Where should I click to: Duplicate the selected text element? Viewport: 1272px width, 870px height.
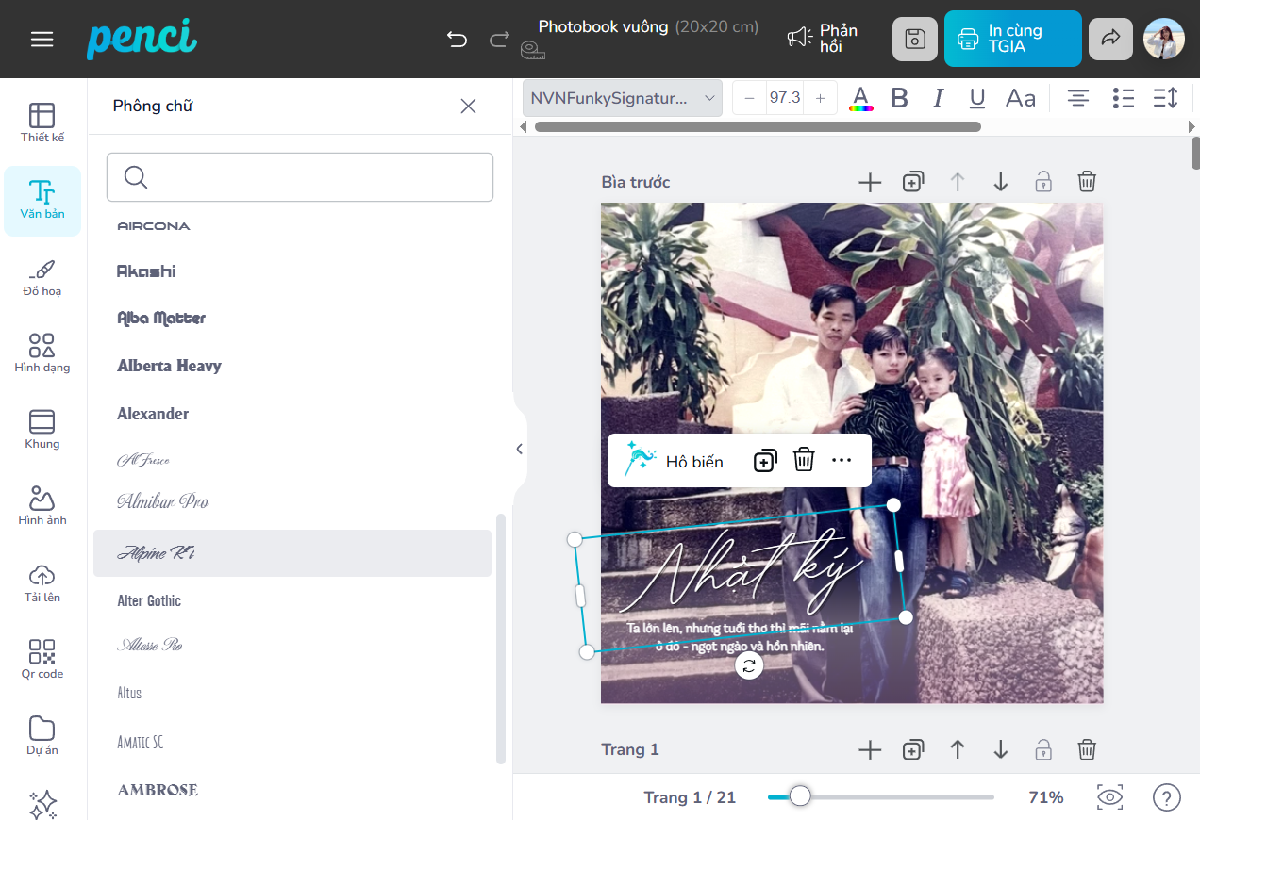(765, 460)
